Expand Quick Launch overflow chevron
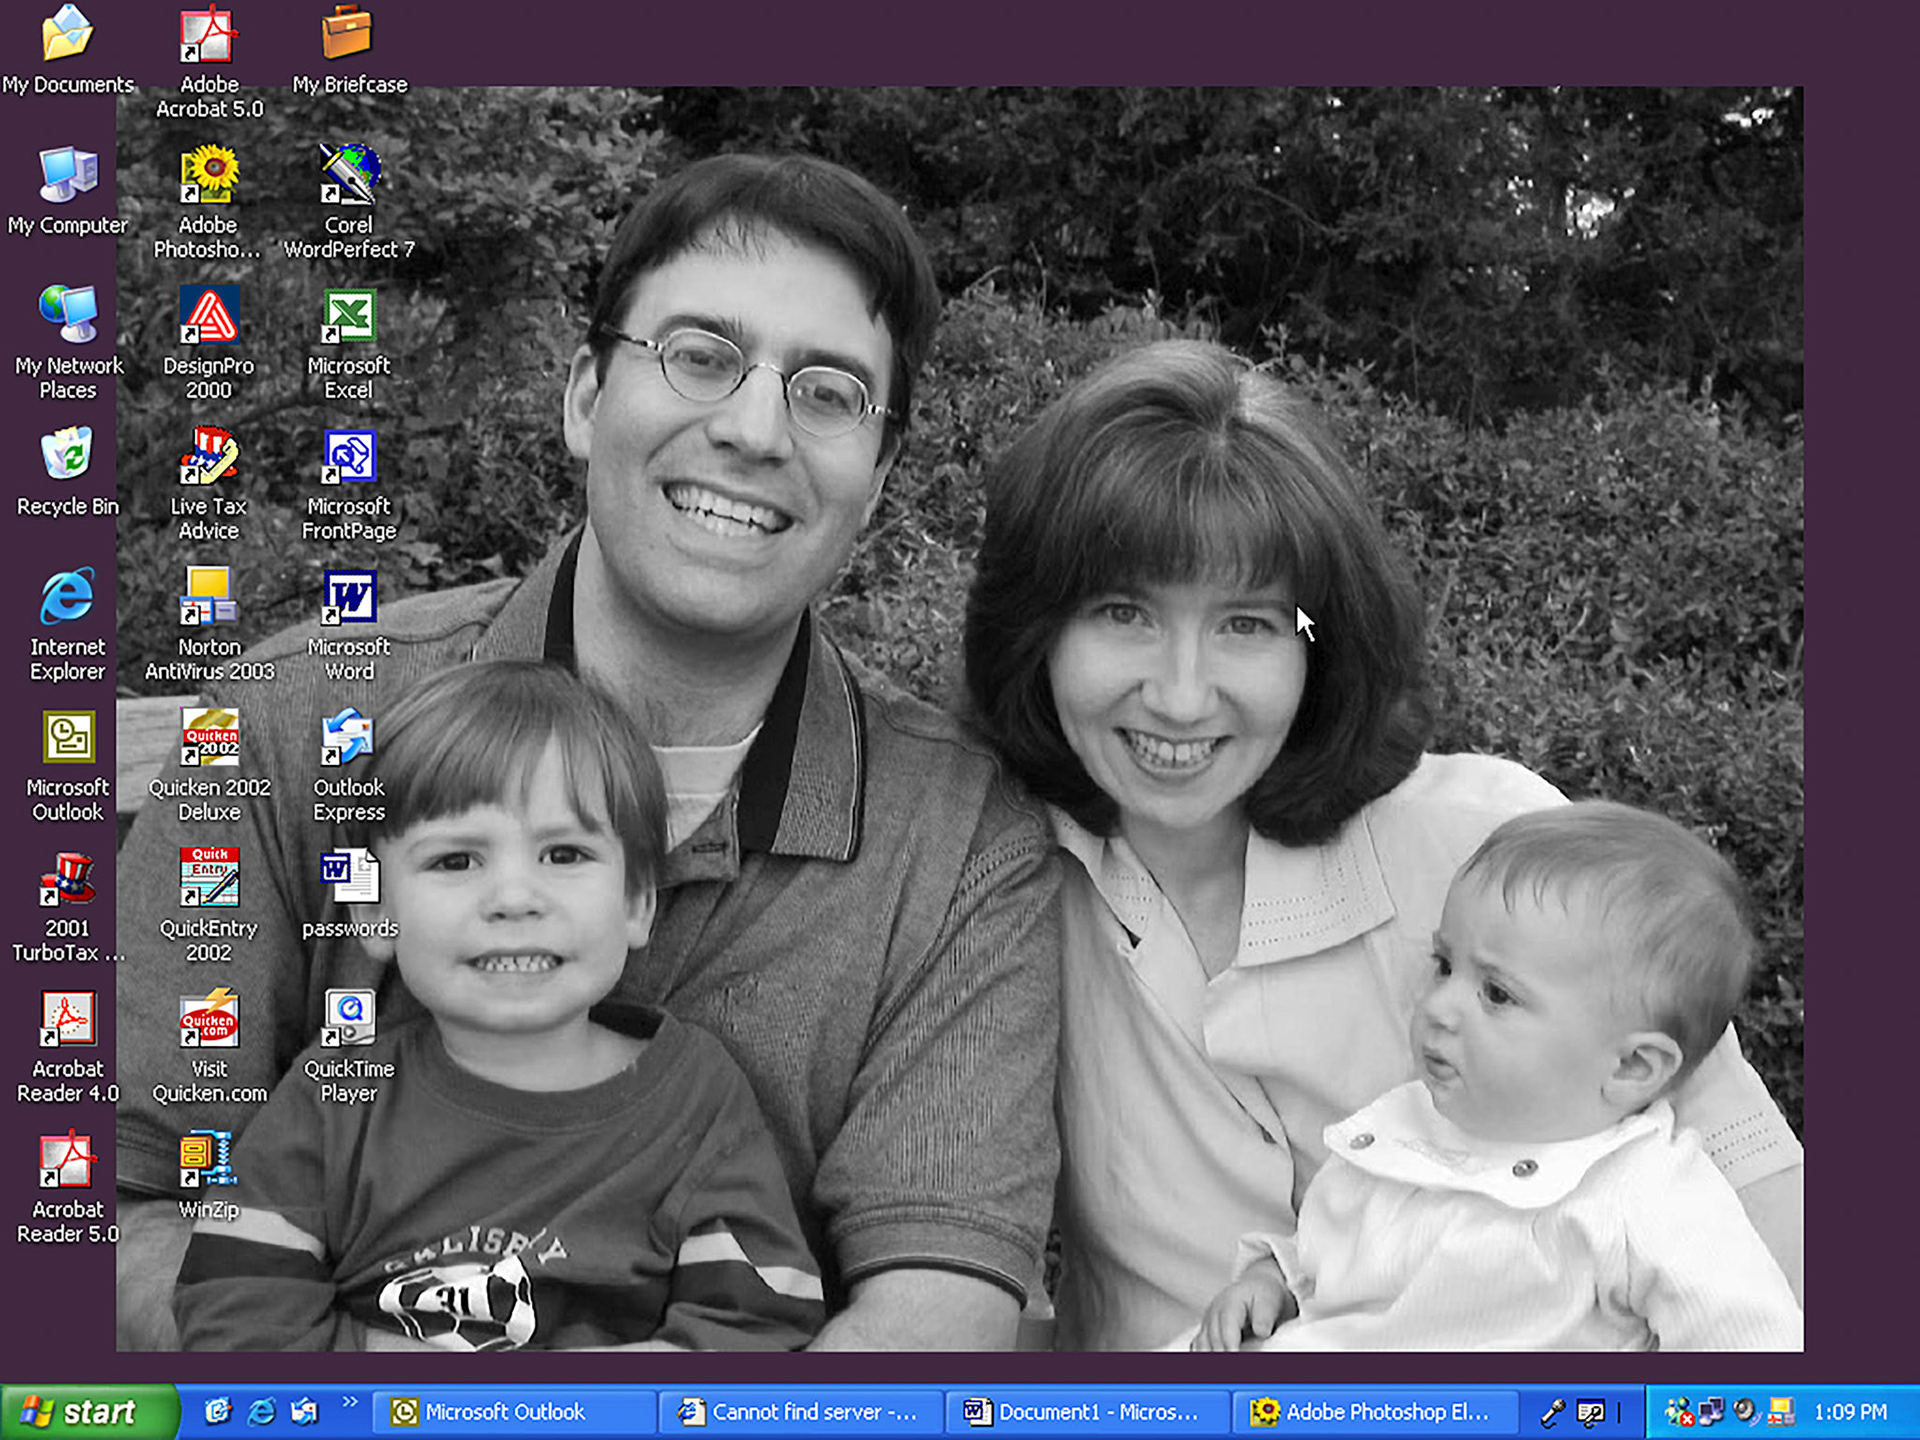1920x1440 pixels. click(x=349, y=1402)
